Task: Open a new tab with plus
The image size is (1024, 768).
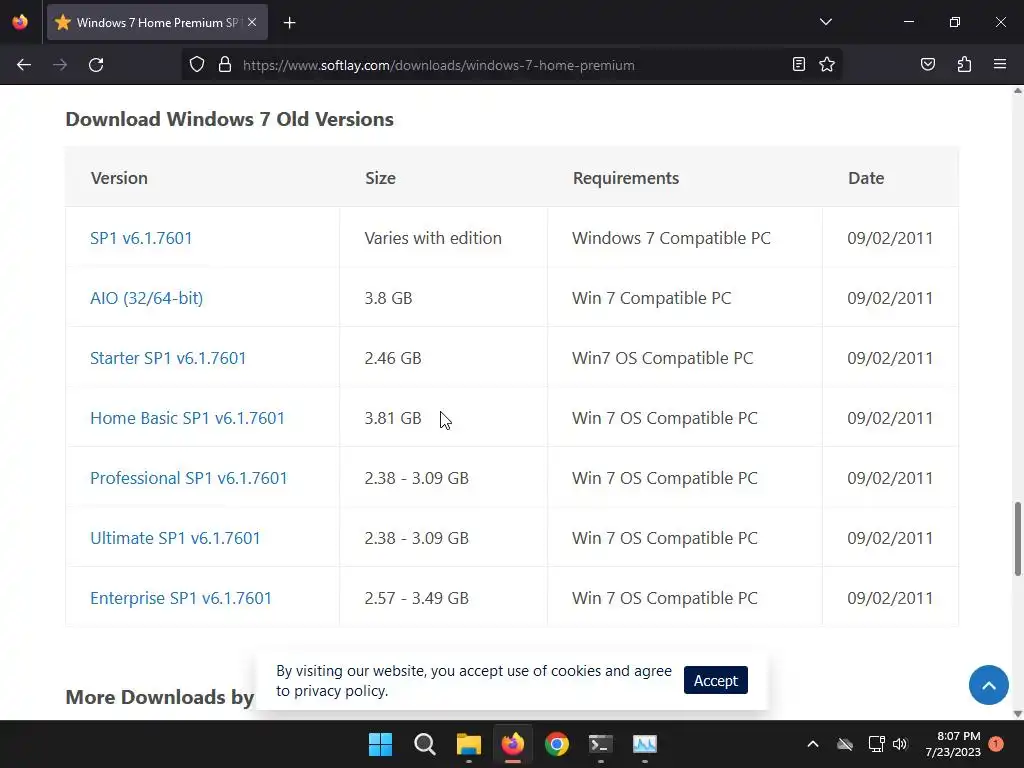Action: pos(289,23)
